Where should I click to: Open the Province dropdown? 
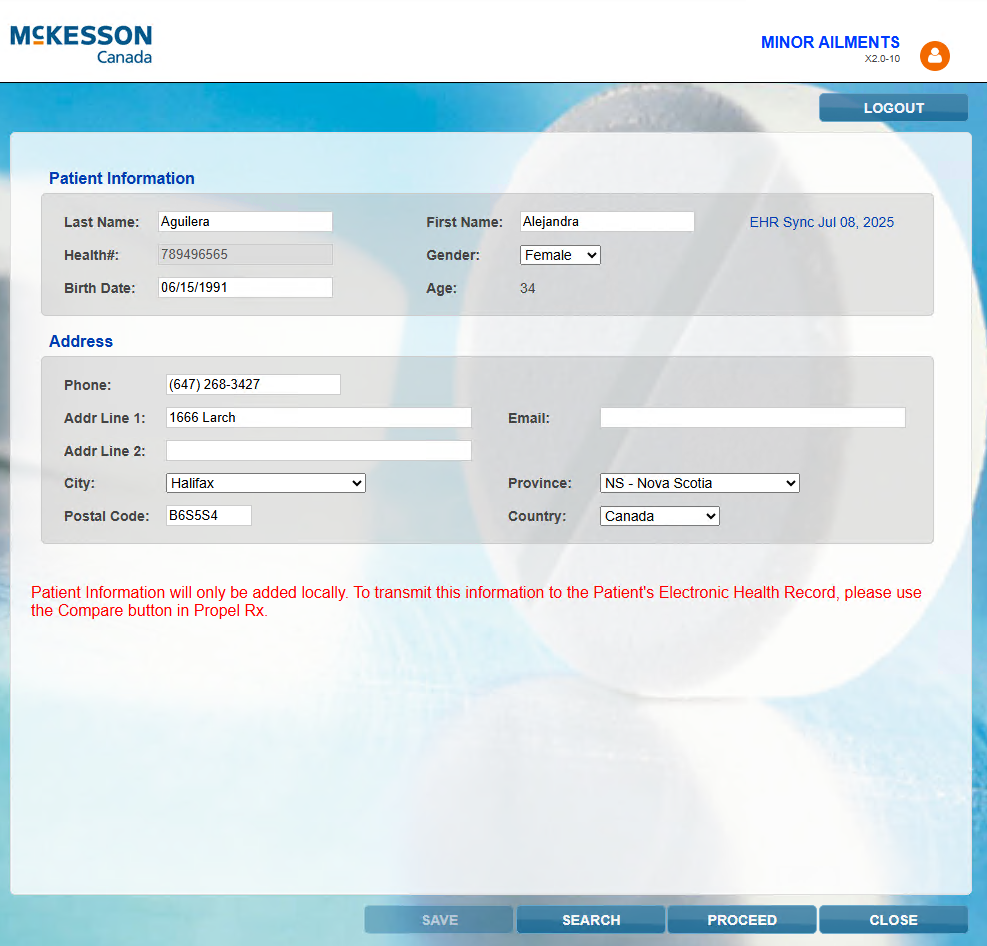[699, 483]
